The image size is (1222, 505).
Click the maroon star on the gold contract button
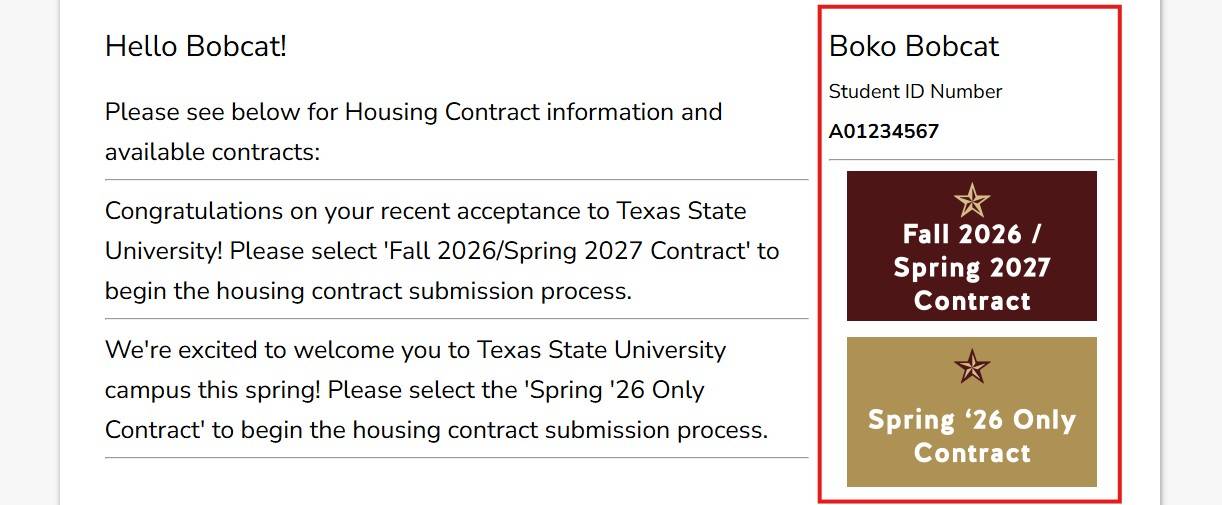point(971,367)
